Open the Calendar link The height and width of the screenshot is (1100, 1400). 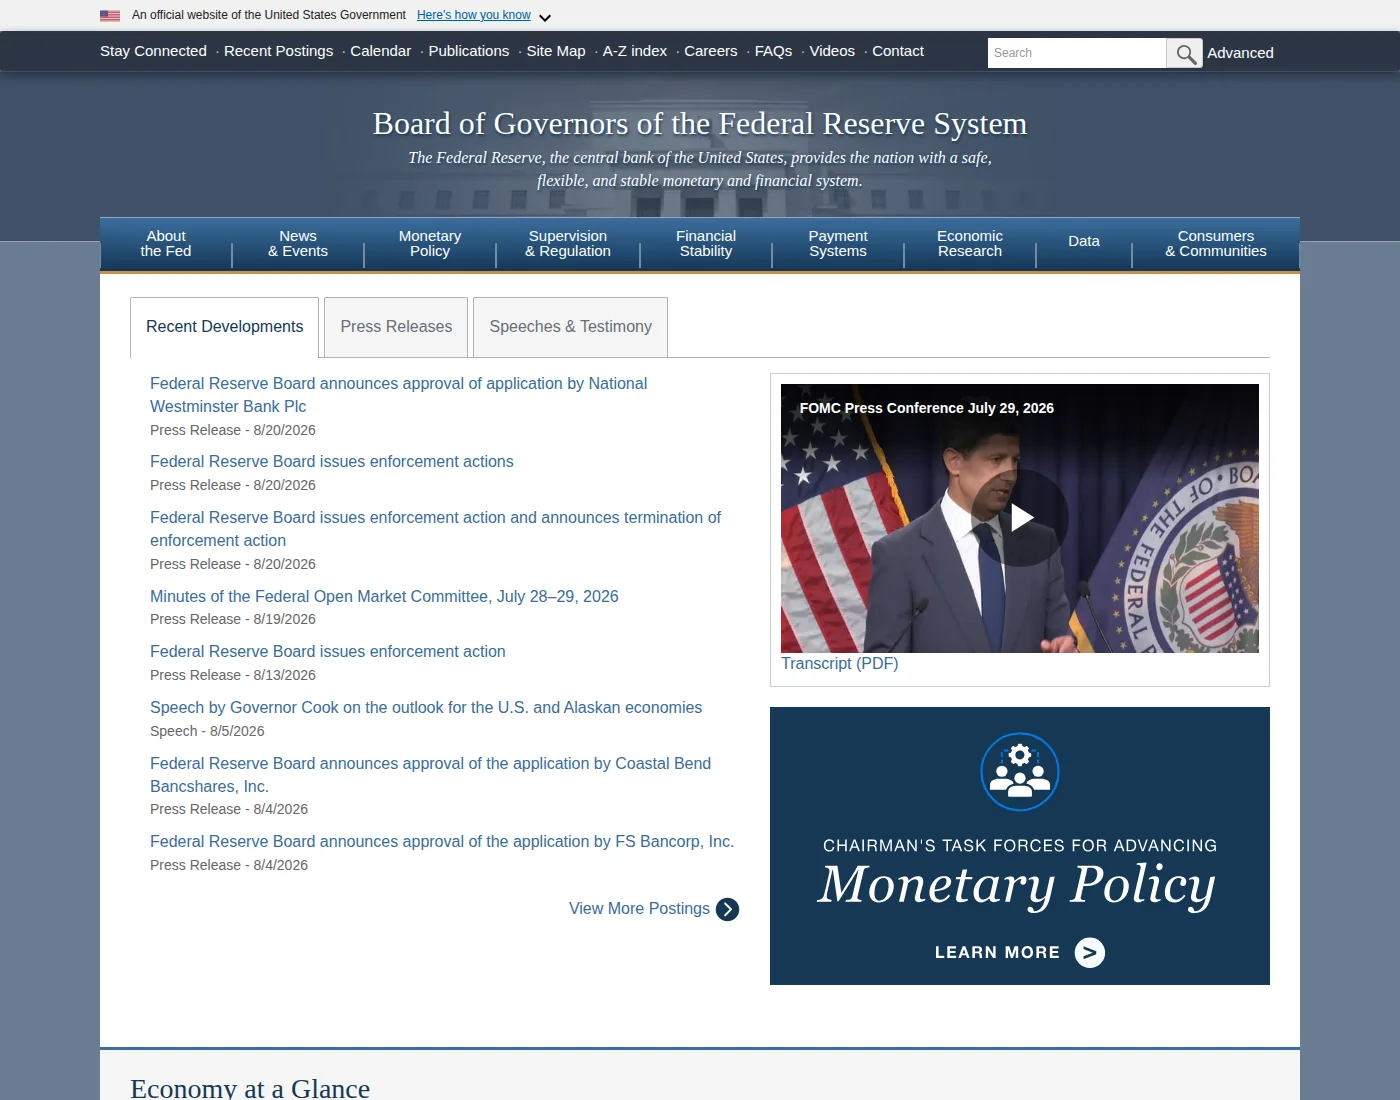point(380,51)
